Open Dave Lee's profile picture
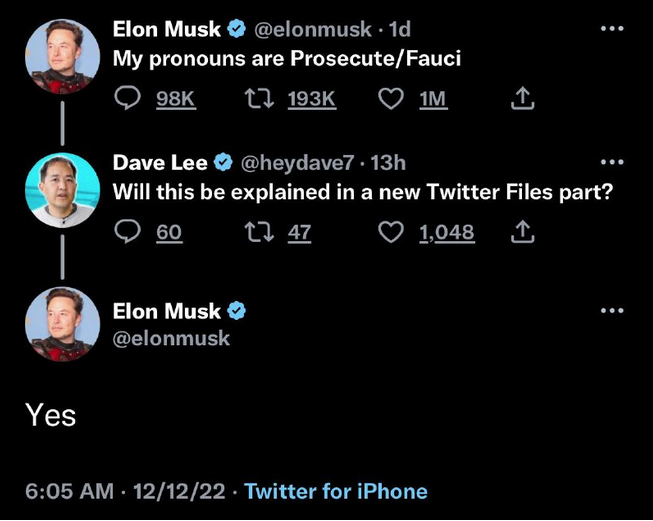Viewport: 653px width, 521px height. [x=62, y=189]
